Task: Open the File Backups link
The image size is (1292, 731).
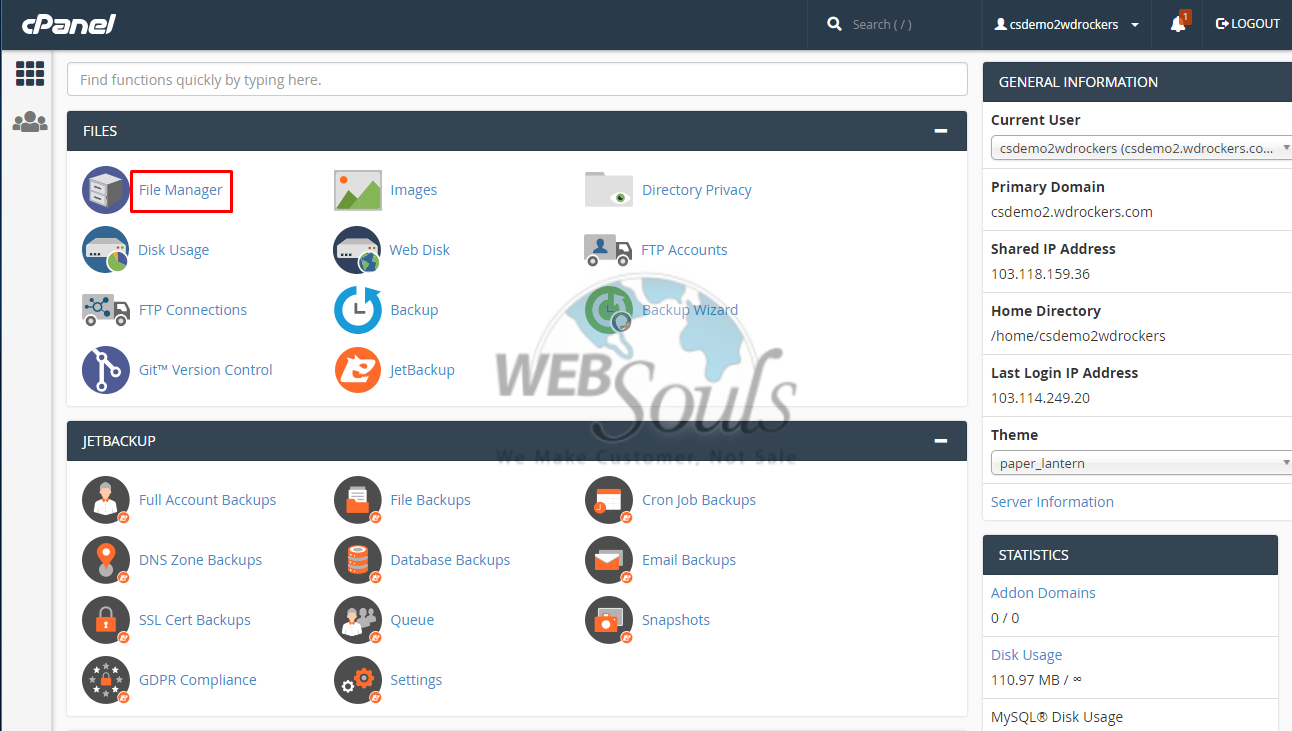Action: (x=431, y=500)
